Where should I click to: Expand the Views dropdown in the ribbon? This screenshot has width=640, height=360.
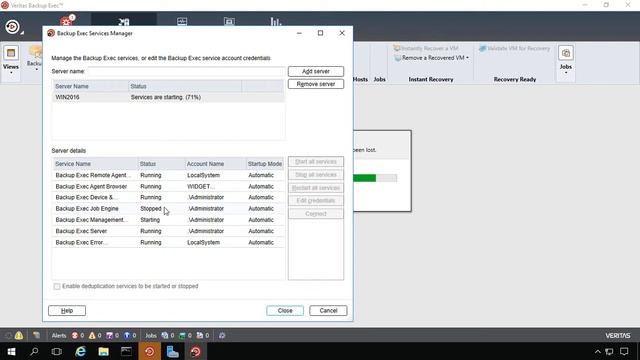[11, 73]
